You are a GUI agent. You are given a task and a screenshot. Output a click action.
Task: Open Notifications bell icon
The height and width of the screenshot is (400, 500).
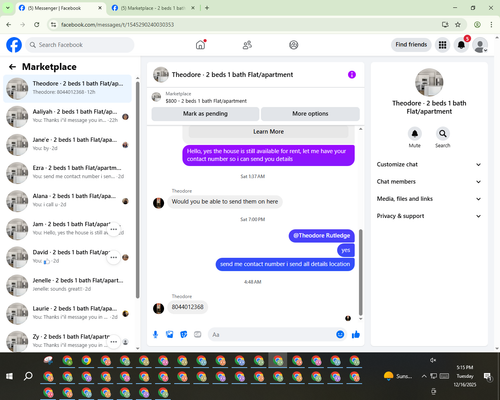tap(461, 45)
